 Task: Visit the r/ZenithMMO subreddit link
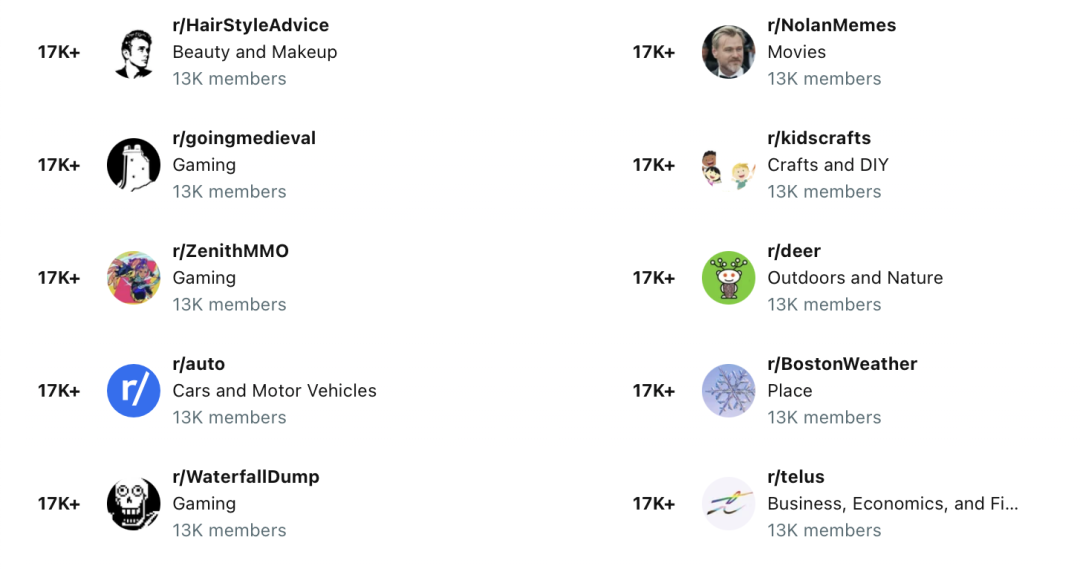coord(230,251)
